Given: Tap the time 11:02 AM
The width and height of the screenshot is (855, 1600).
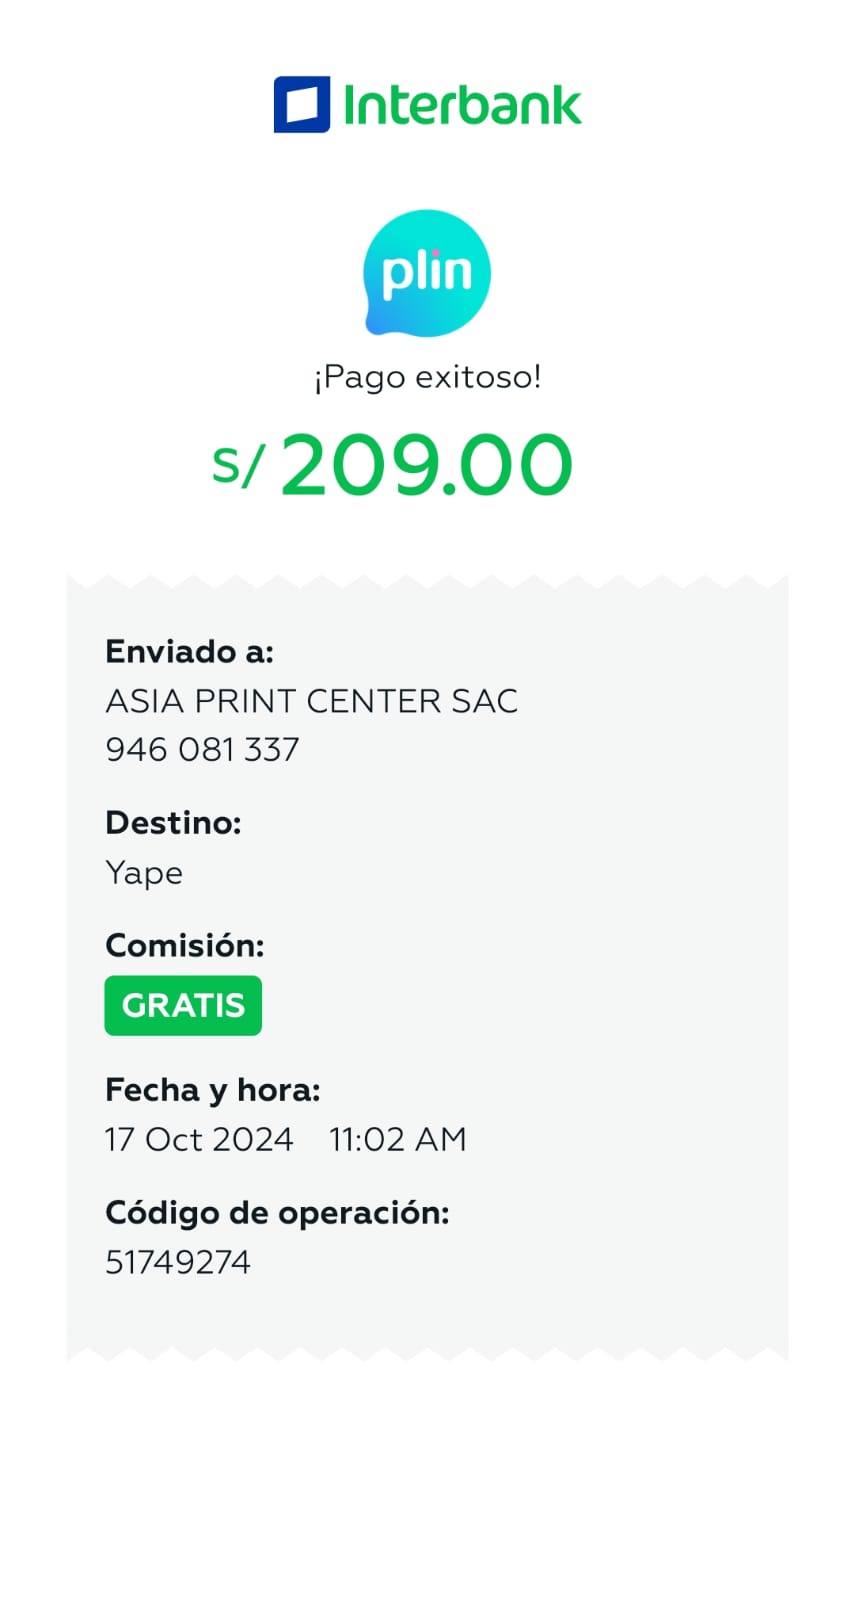Looking at the screenshot, I should pos(397,1139).
